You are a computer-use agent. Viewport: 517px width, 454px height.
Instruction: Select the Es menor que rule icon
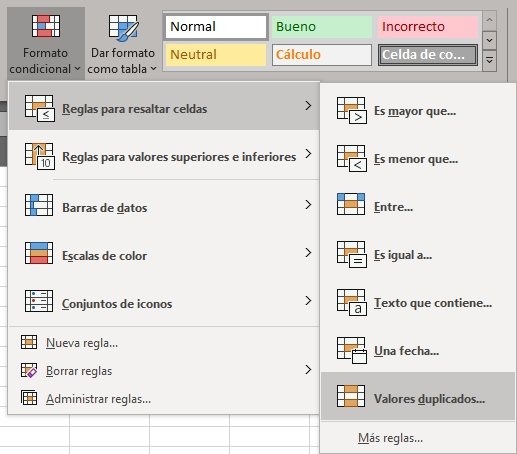tap(352, 158)
